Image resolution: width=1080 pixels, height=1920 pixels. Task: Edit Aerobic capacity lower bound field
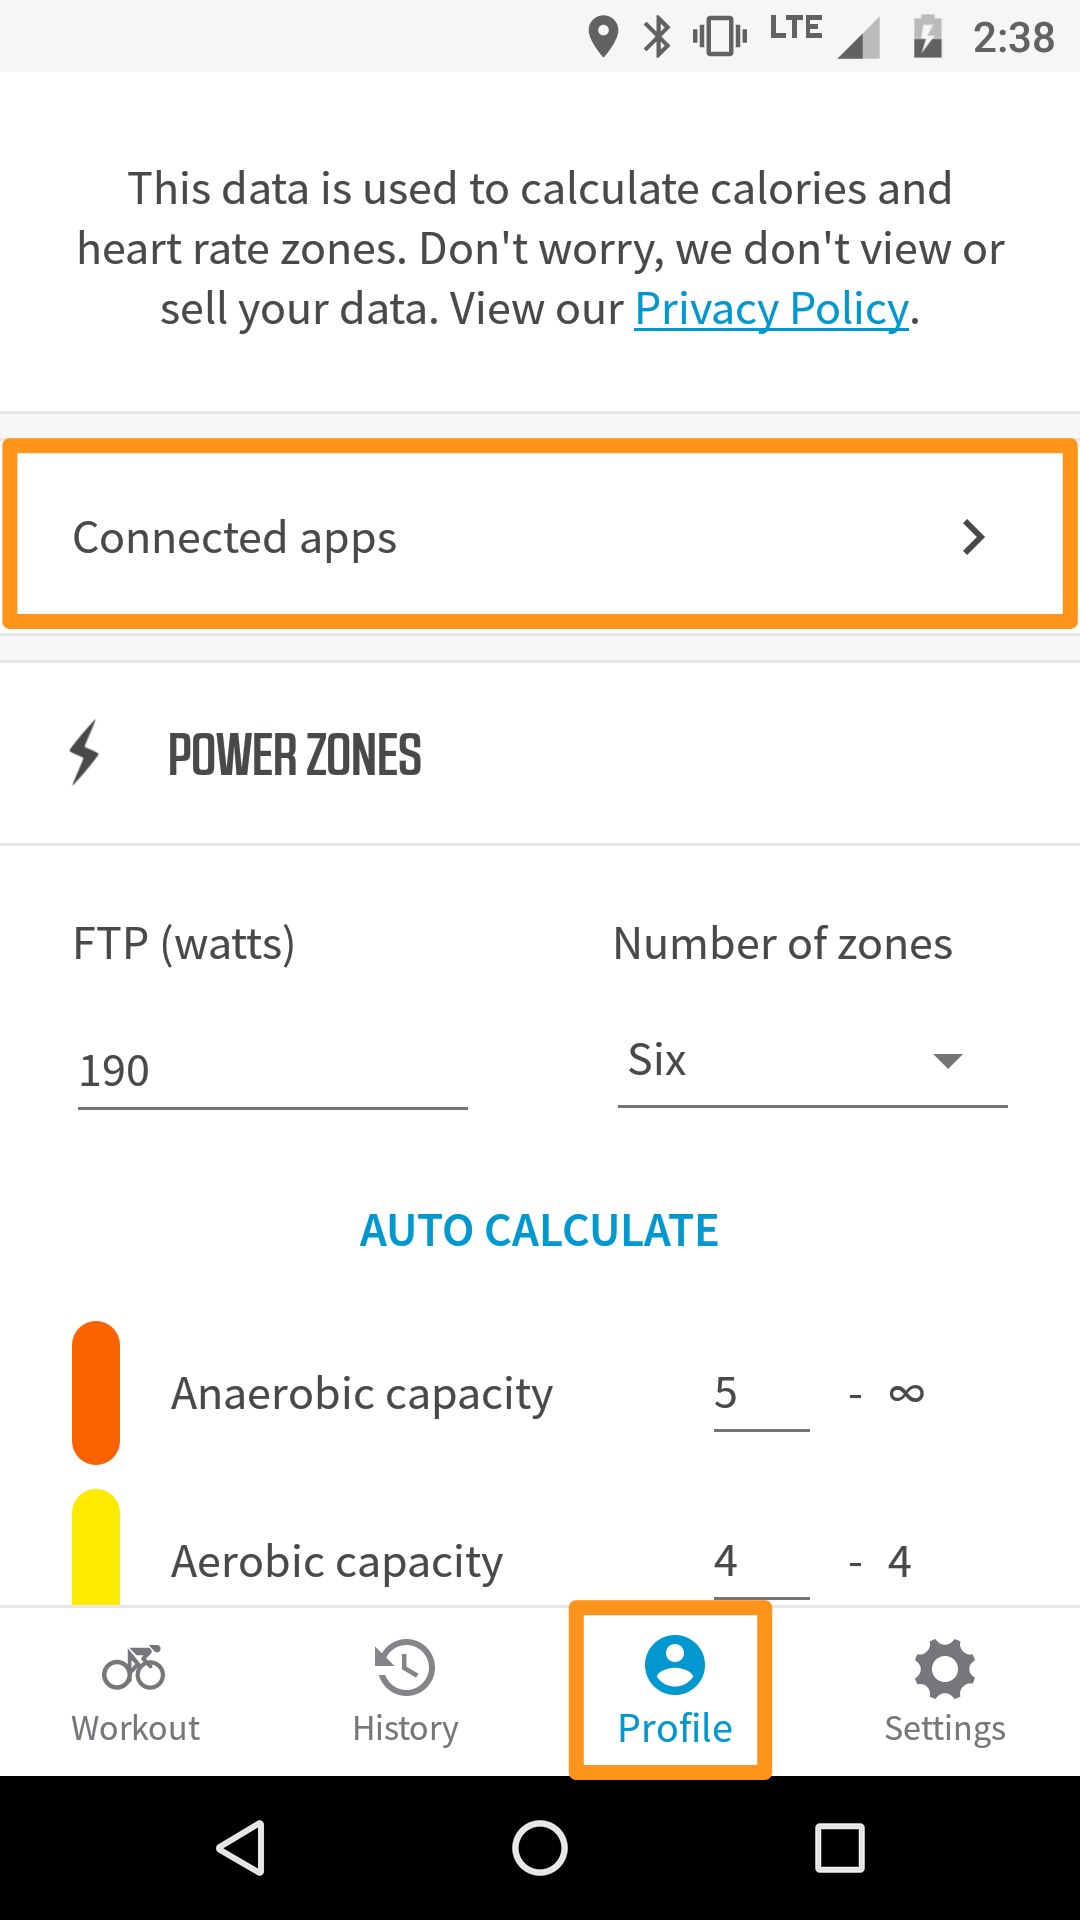[760, 1562]
